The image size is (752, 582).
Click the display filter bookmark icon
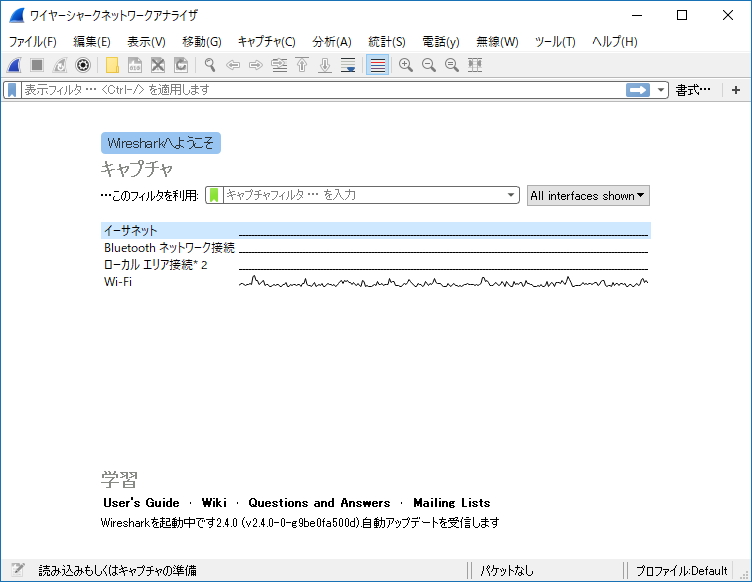pos(12,90)
